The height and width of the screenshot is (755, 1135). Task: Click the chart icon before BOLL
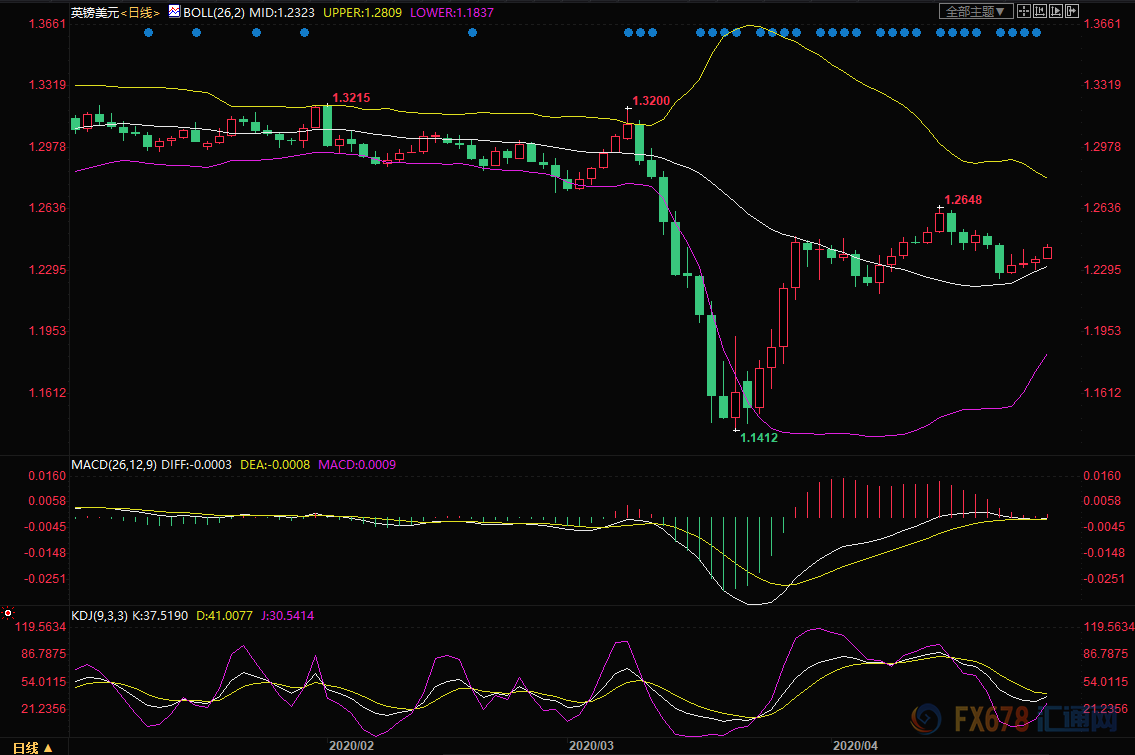(174, 12)
